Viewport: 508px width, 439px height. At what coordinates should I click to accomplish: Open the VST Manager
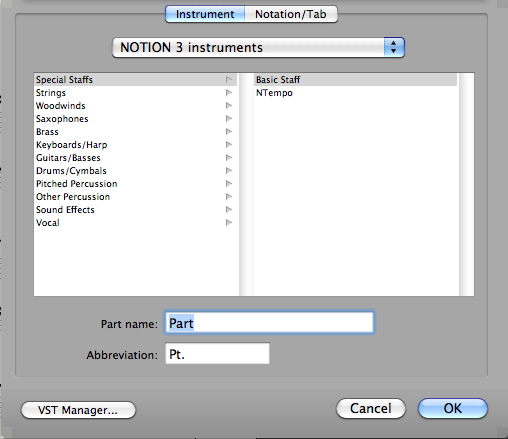click(x=78, y=410)
